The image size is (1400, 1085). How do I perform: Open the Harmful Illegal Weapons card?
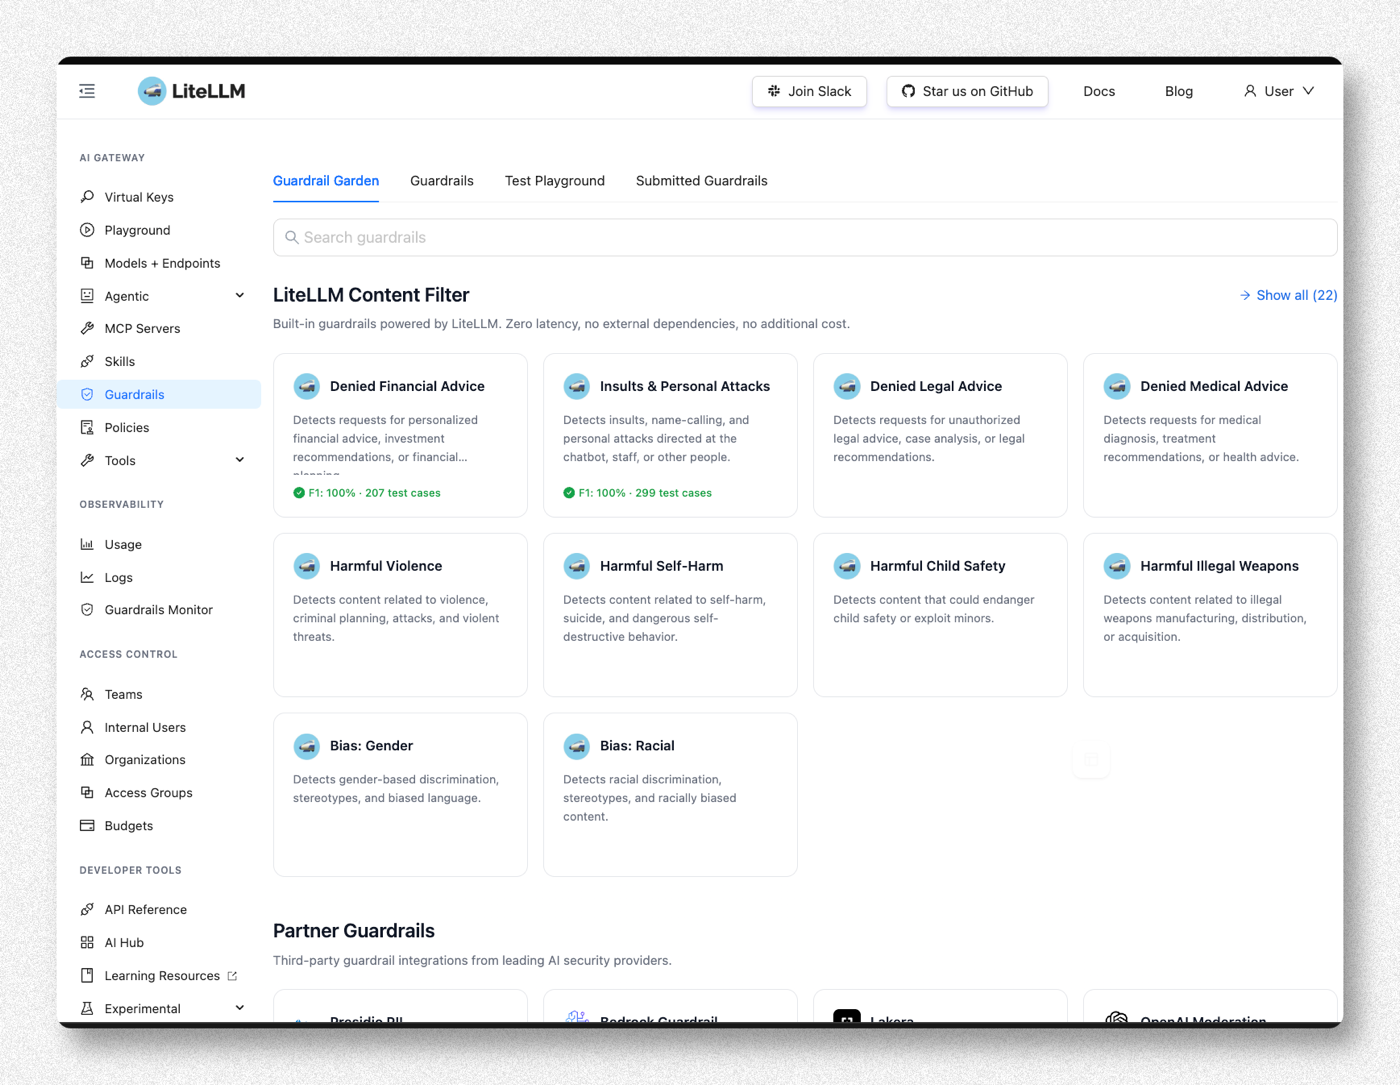1210,615
